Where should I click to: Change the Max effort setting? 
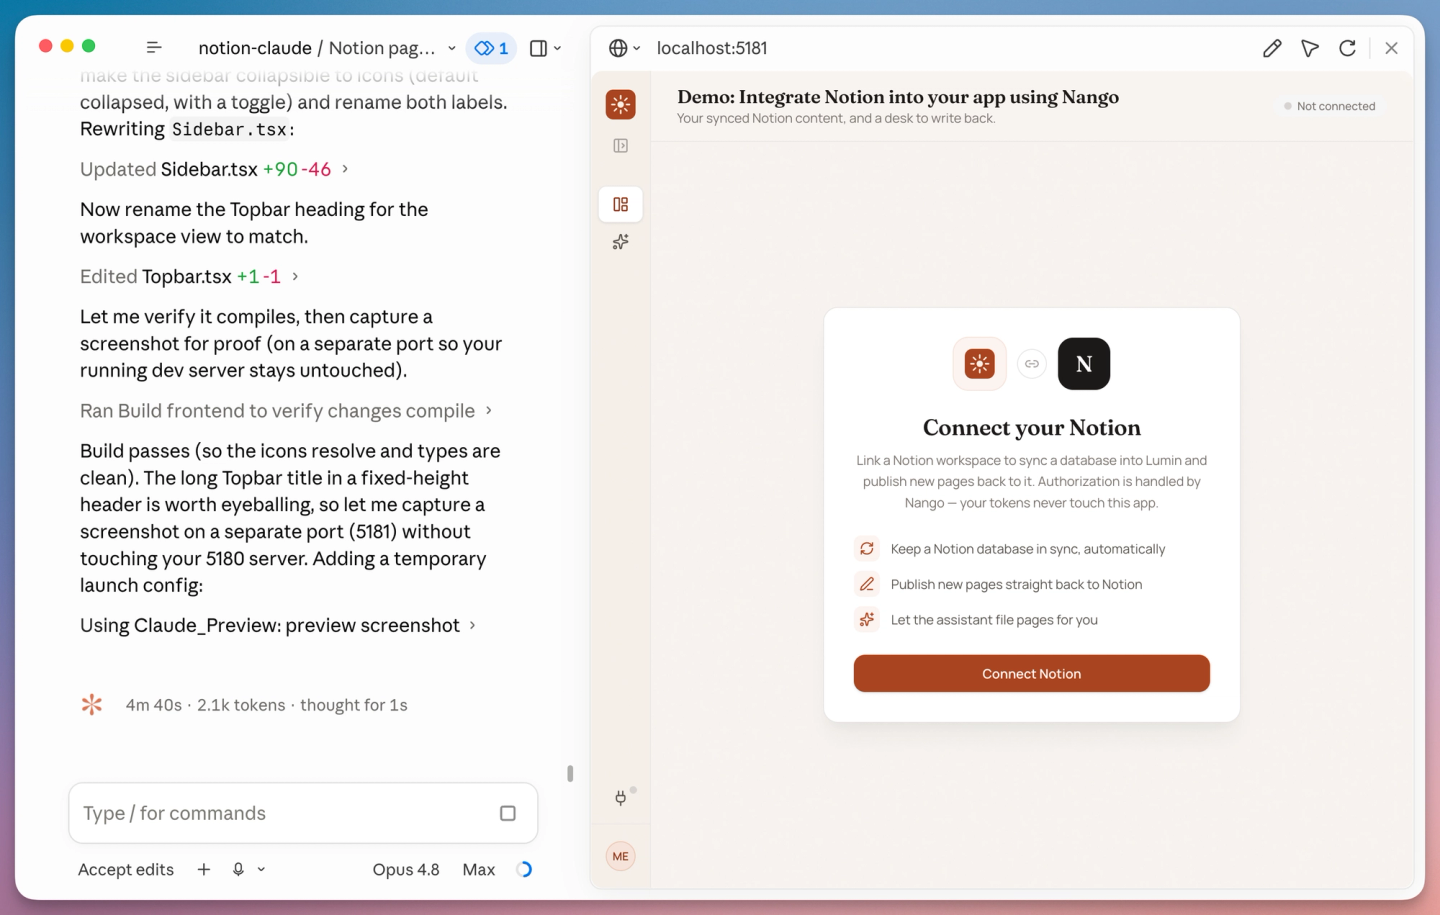(479, 870)
